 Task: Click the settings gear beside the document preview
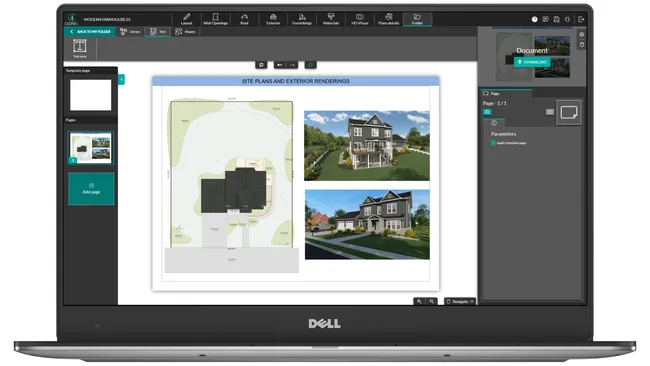tap(582, 34)
